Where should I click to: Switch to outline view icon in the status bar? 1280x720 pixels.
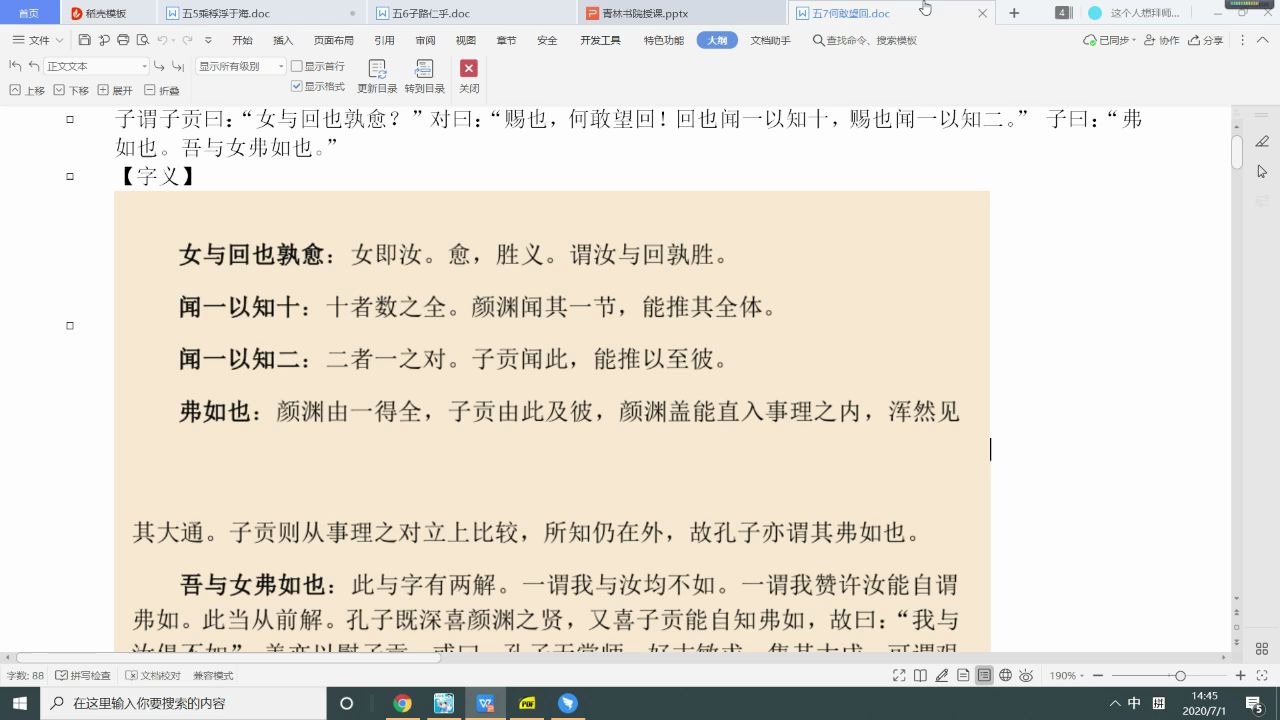pos(984,676)
